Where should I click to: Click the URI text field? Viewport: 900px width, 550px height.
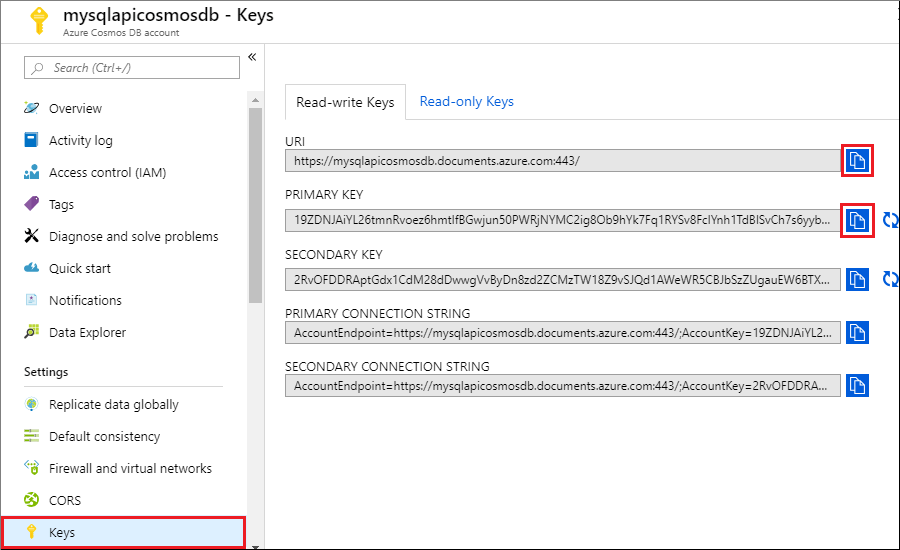click(x=562, y=161)
